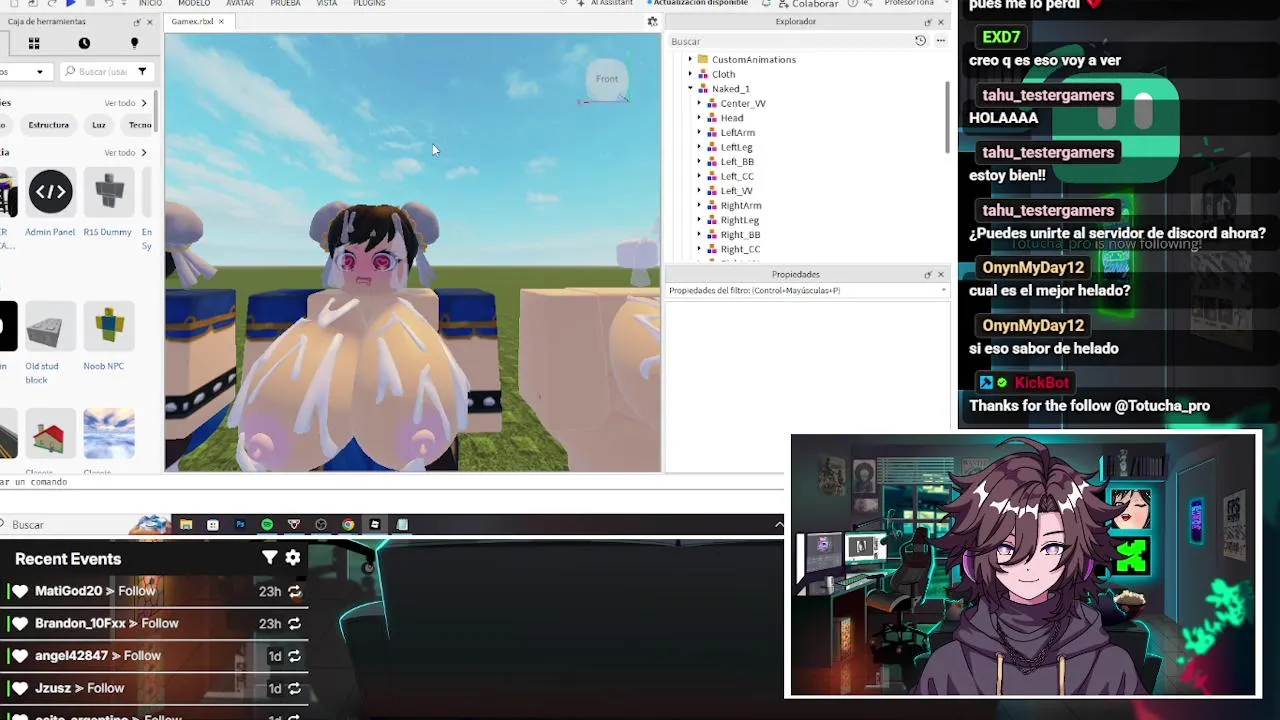
Task: Click the Front face of view cube
Action: coord(607,79)
